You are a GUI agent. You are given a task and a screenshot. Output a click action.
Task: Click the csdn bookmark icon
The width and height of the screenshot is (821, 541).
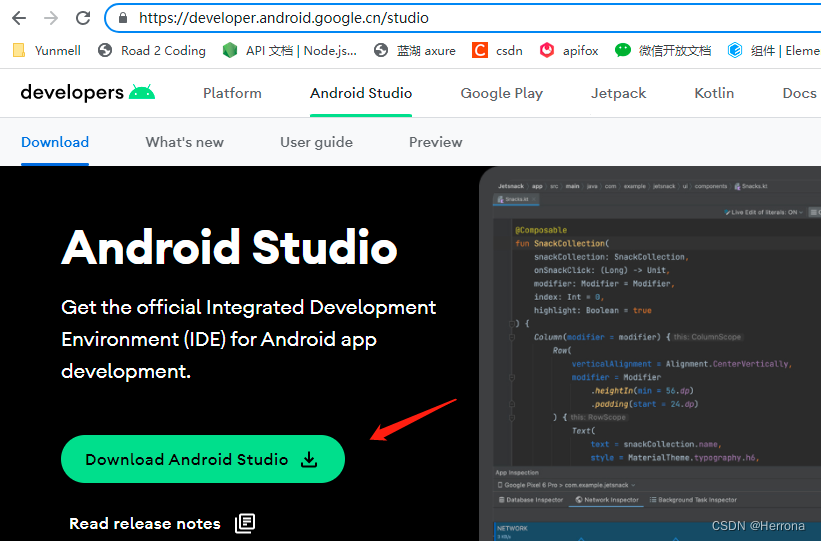pos(480,51)
